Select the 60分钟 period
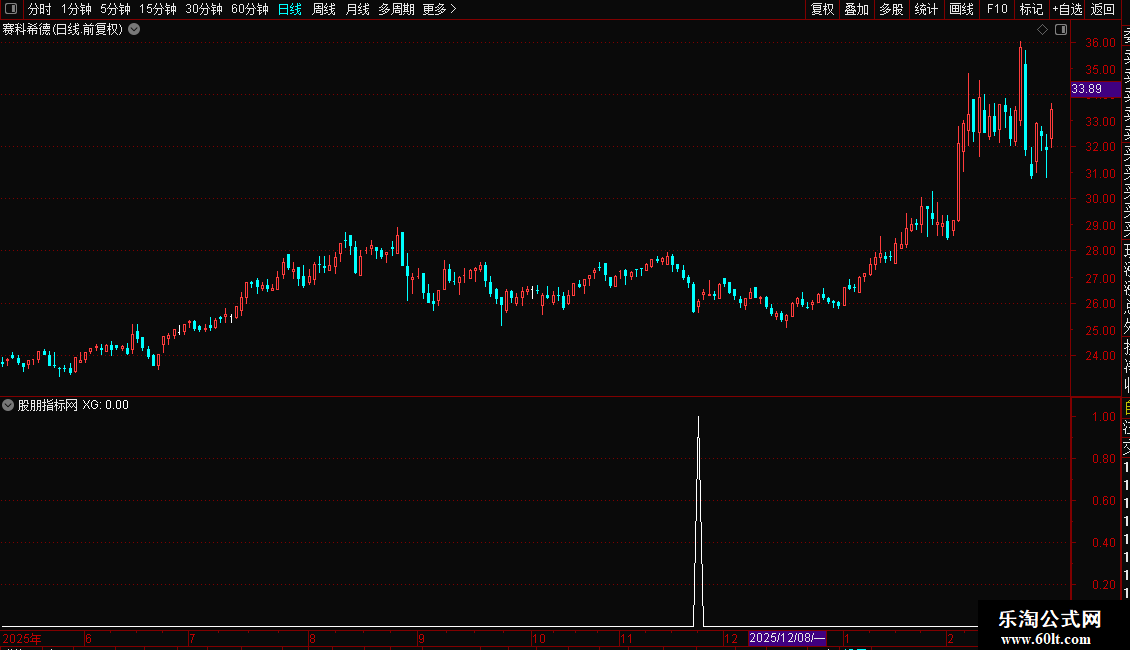Image resolution: width=1130 pixels, height=650 pixels. [x=250, y=9]
